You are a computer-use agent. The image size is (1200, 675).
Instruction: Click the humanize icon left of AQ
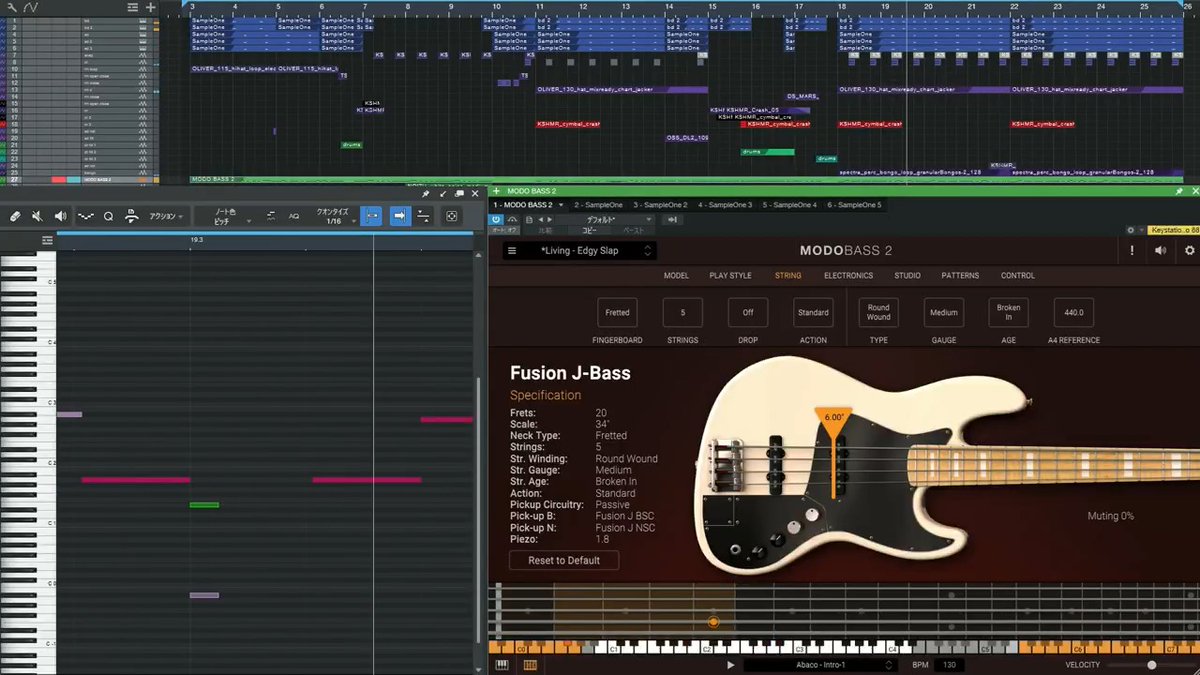point(271,216)
